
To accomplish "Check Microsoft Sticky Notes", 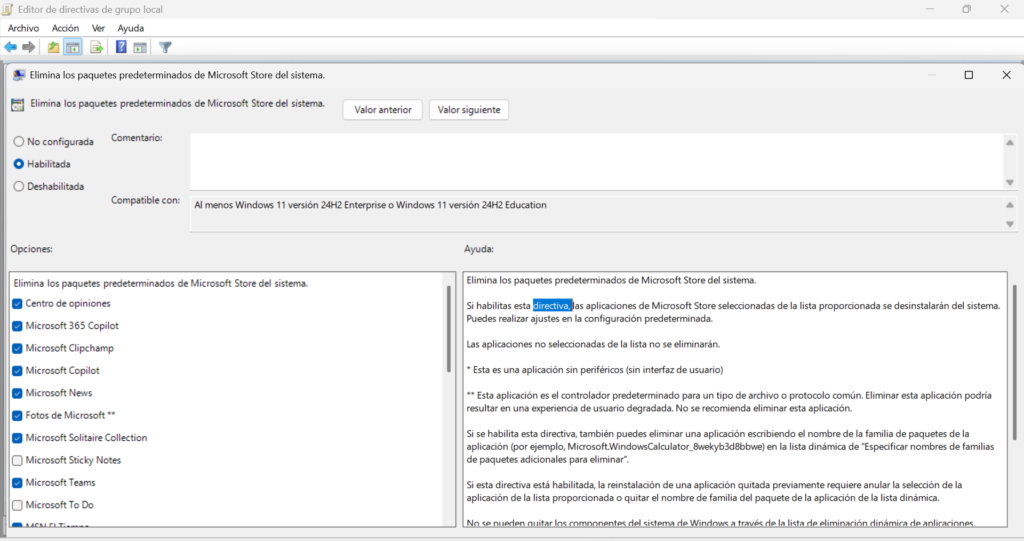I will (18, 461).
